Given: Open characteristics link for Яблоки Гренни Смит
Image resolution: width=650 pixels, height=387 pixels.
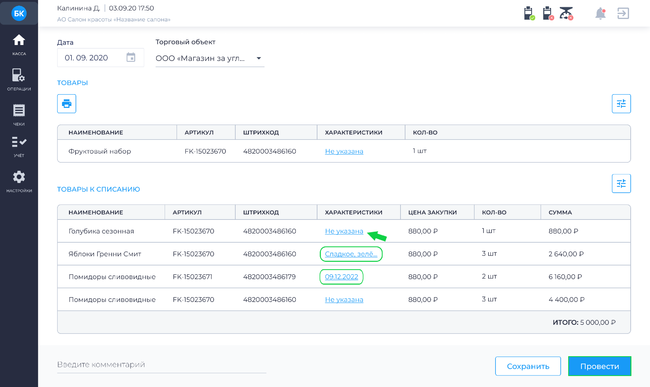Looking at the screenshot, I should [x=351, y=254].
